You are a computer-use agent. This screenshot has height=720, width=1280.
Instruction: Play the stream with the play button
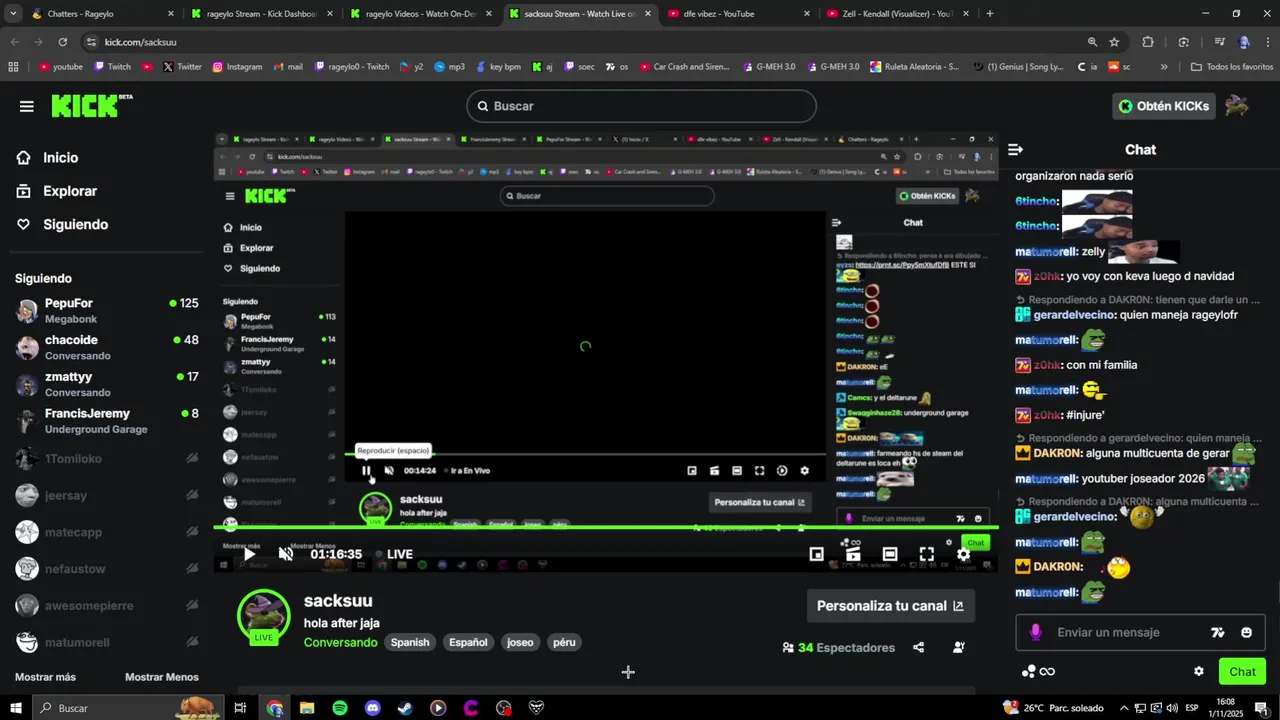pyautogui.click(x=249, y=554)
